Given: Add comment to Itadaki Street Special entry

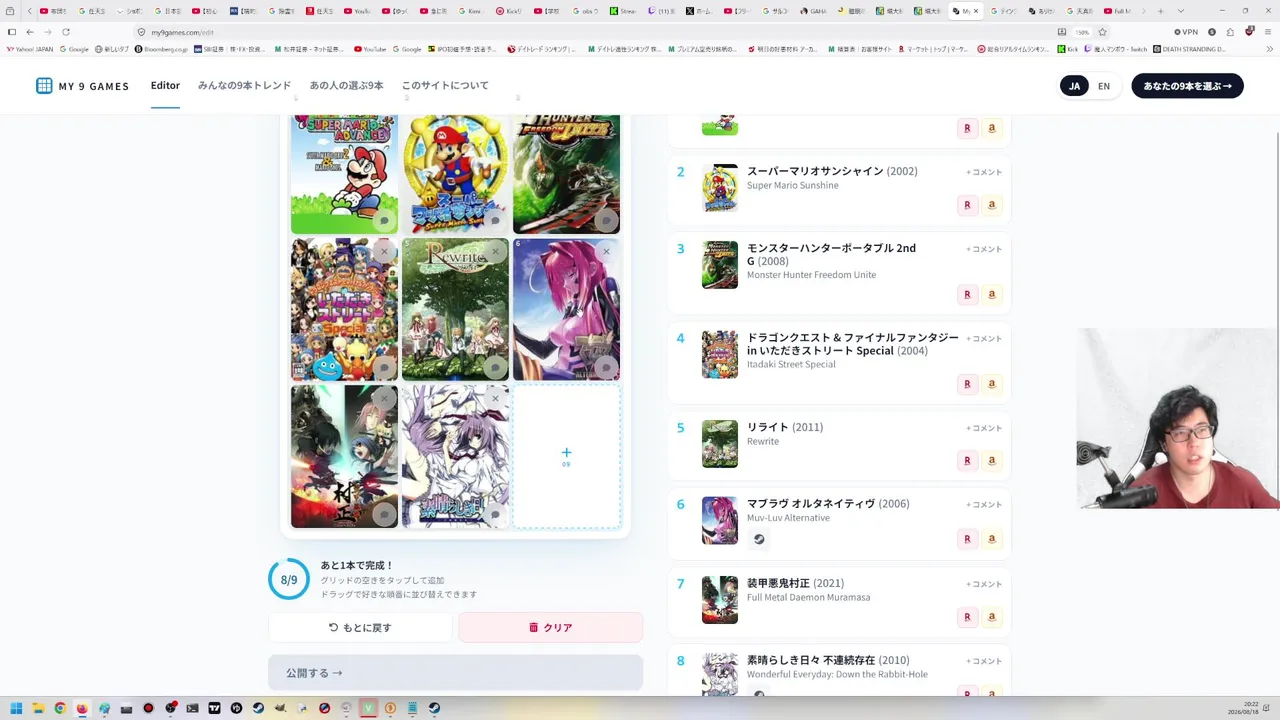Looking at the screenshot, I should tap(984, 339).
